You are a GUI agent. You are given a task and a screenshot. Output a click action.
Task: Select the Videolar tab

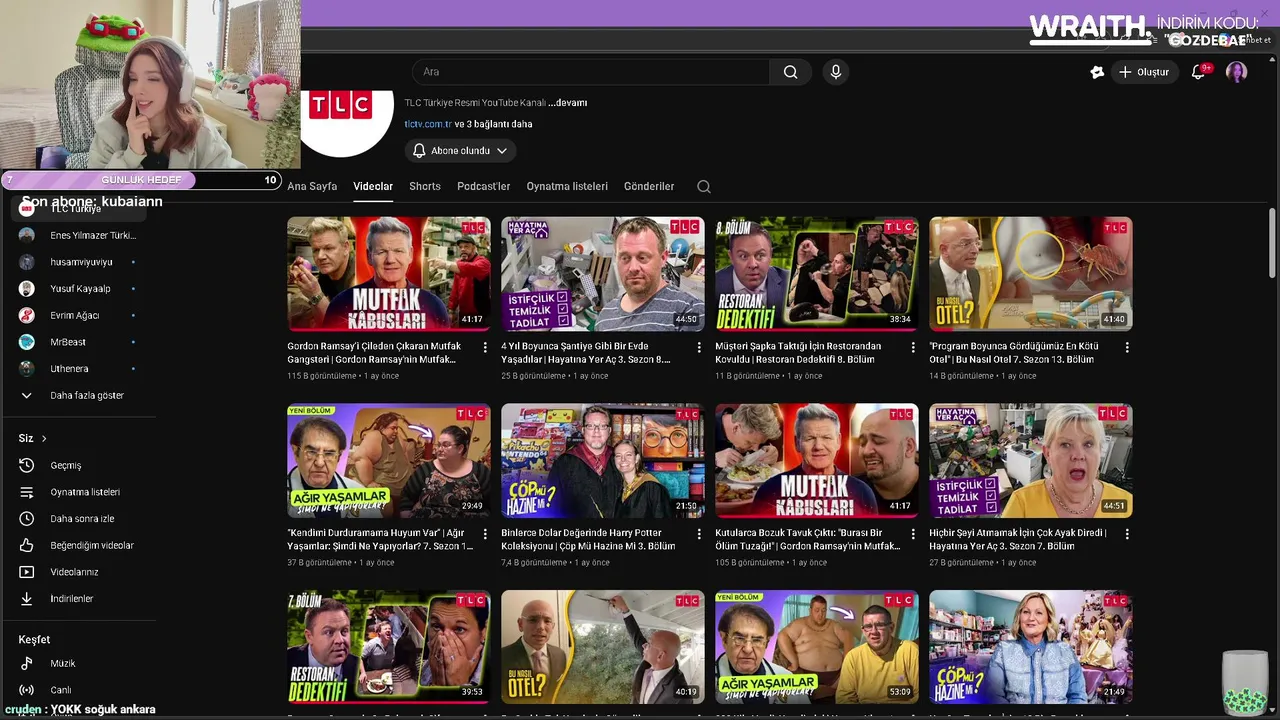point(373,186)
